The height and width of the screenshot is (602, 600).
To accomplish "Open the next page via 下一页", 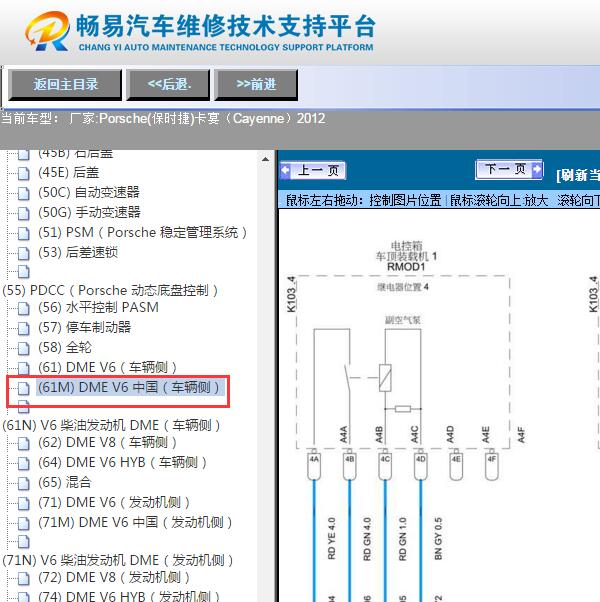I will [x=509, y=169].
